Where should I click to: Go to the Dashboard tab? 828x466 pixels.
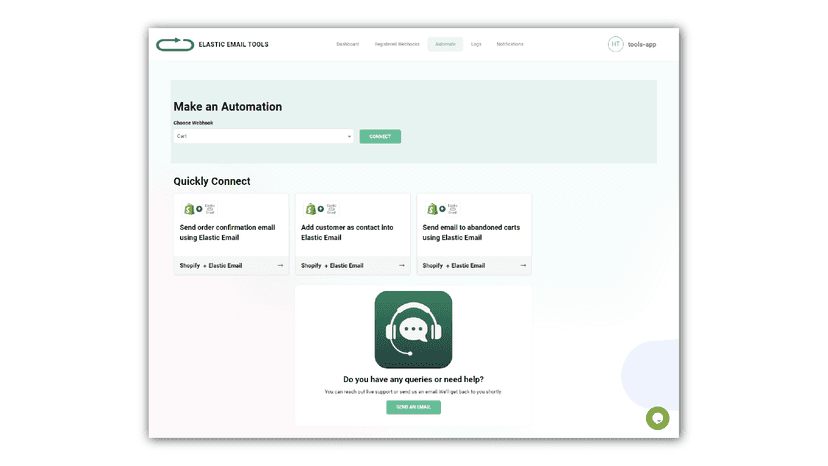[x=347, y=44]
